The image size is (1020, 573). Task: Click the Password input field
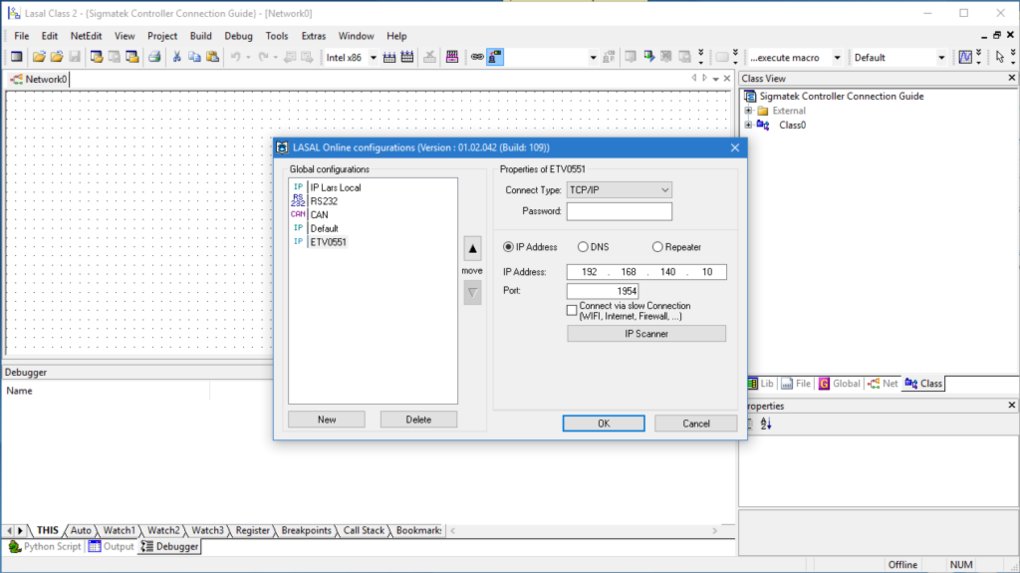pyautogui.click(x=619, y=211)
